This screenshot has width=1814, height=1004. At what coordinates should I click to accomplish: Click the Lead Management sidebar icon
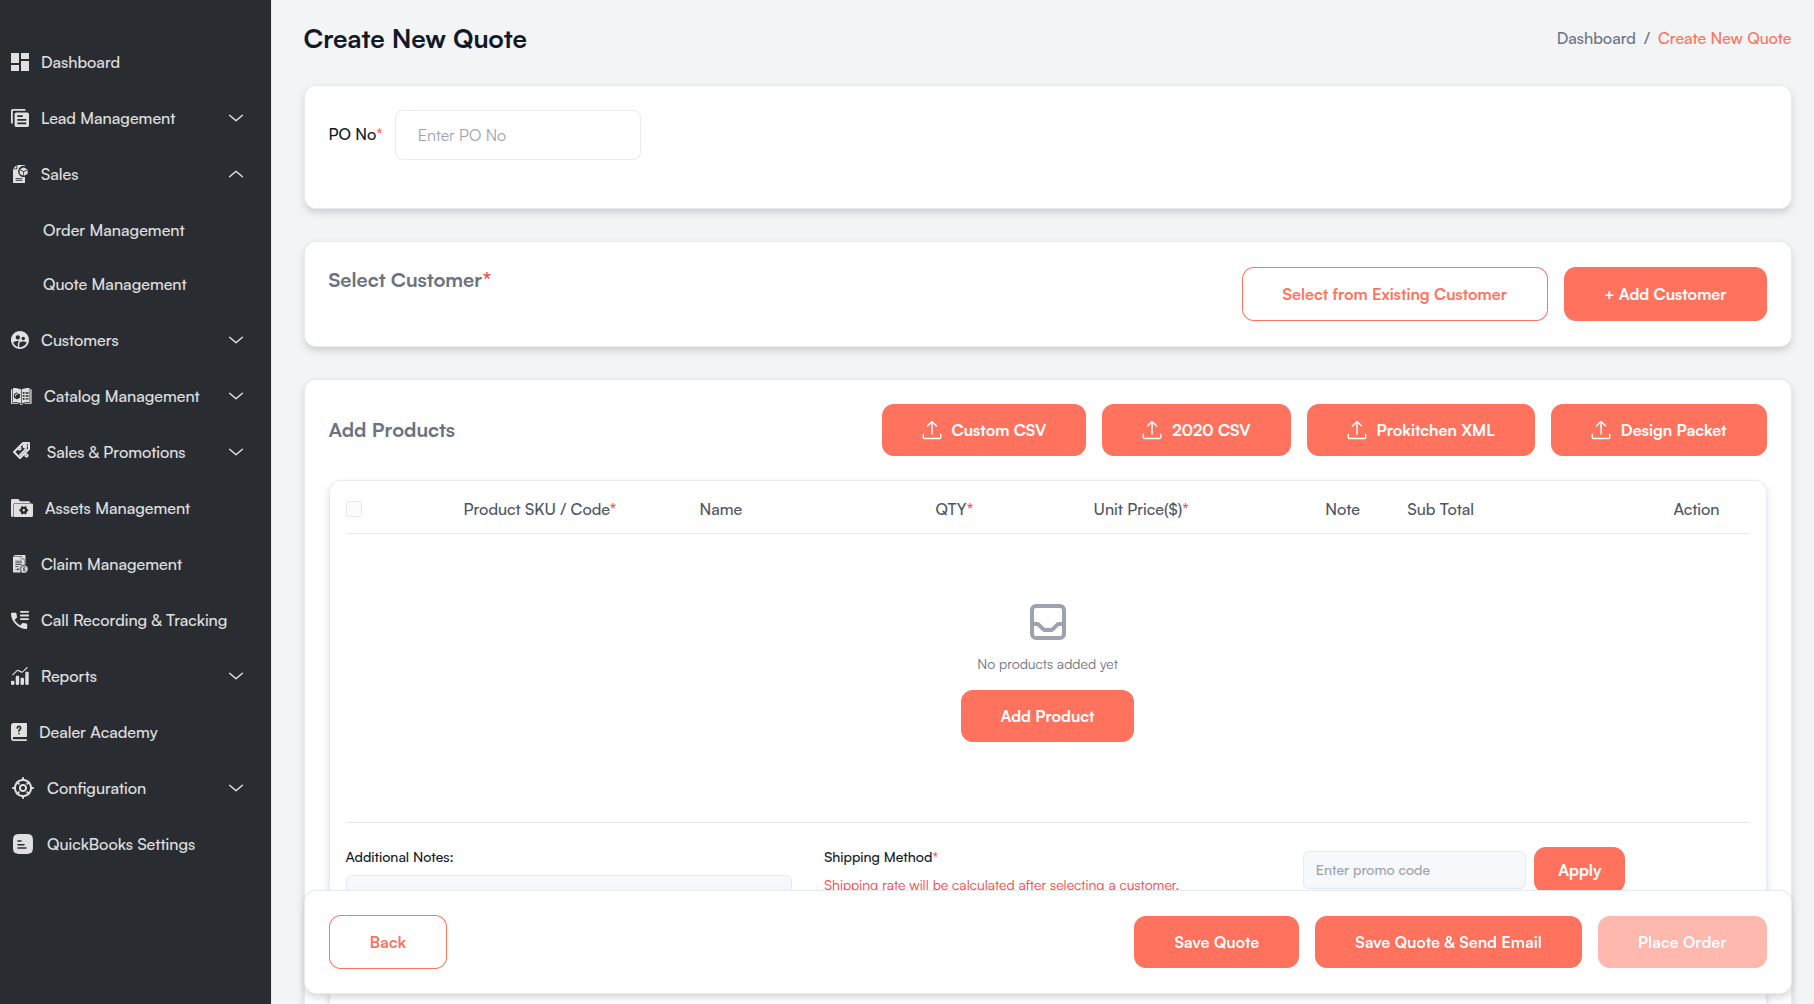click(x=20, y=118)
